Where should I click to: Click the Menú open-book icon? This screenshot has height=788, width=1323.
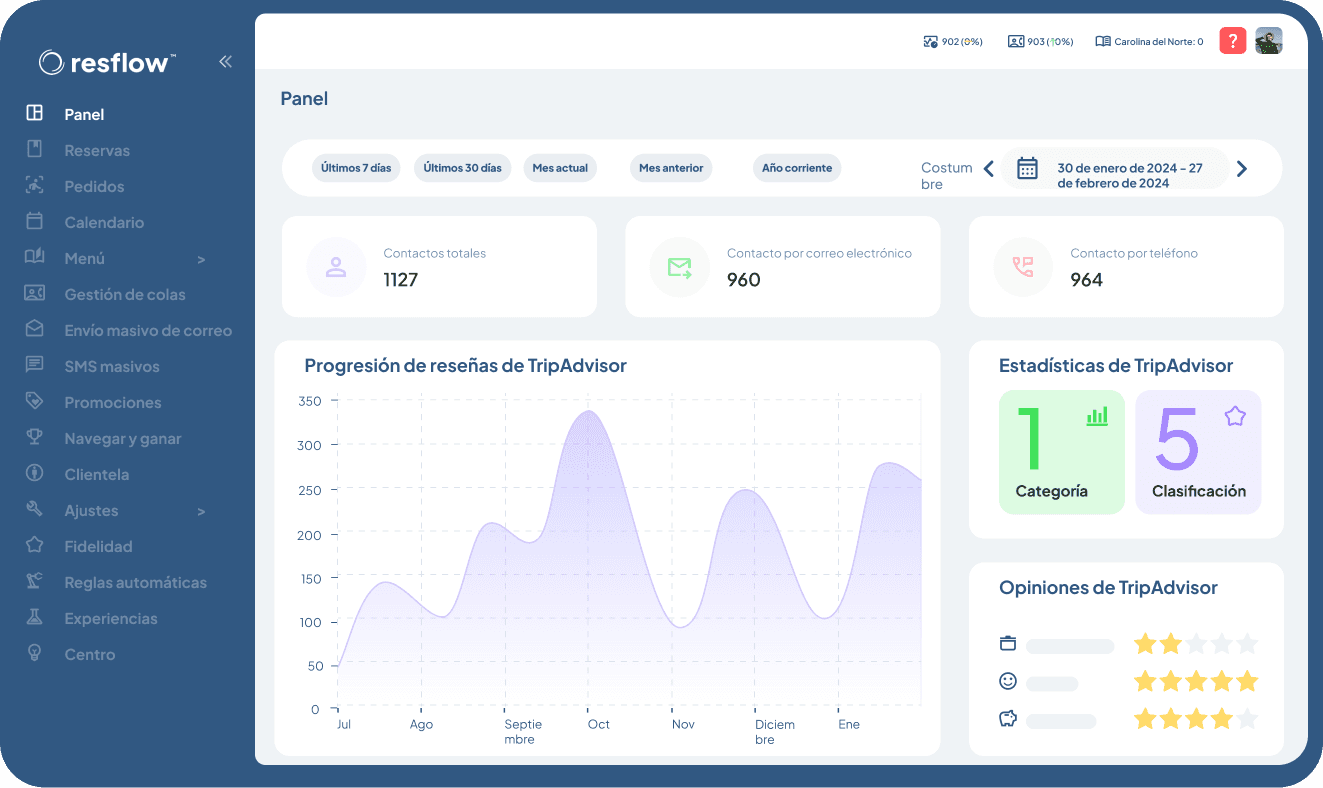[35, 257]
